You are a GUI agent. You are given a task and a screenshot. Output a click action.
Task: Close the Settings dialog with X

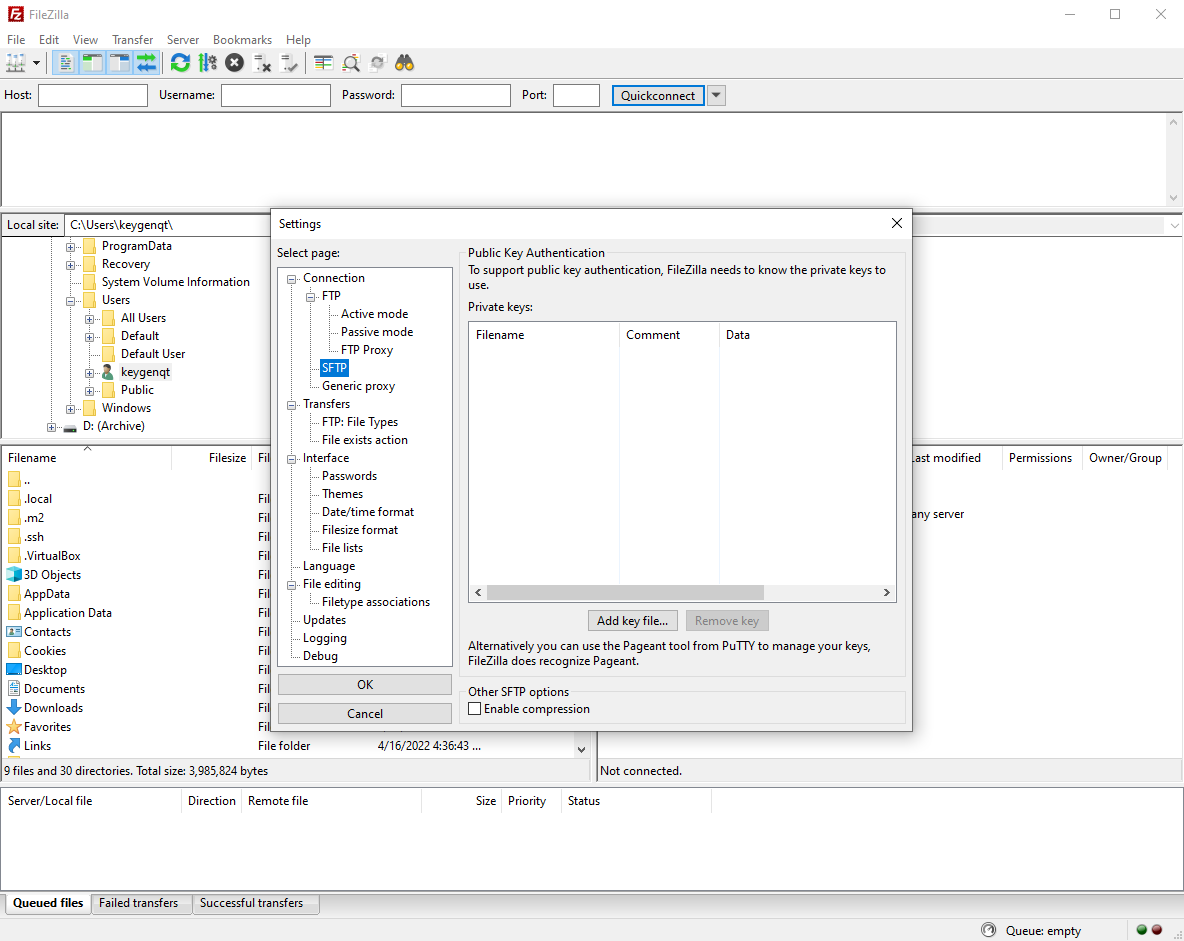[x=896, y=224]
